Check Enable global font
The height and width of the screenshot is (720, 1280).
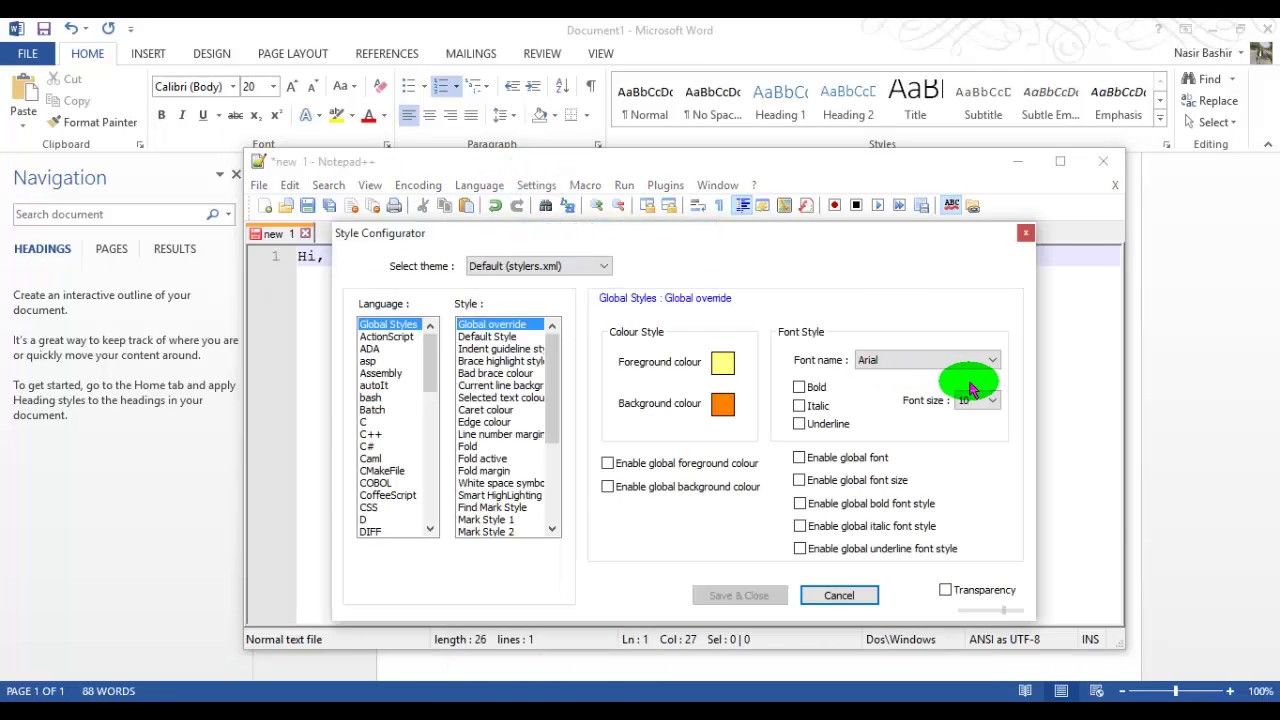coord(799,457)
